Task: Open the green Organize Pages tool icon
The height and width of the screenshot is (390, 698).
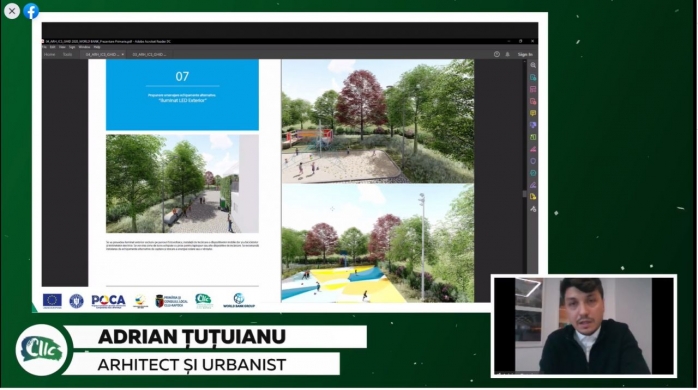Action: tap(533, 137)
